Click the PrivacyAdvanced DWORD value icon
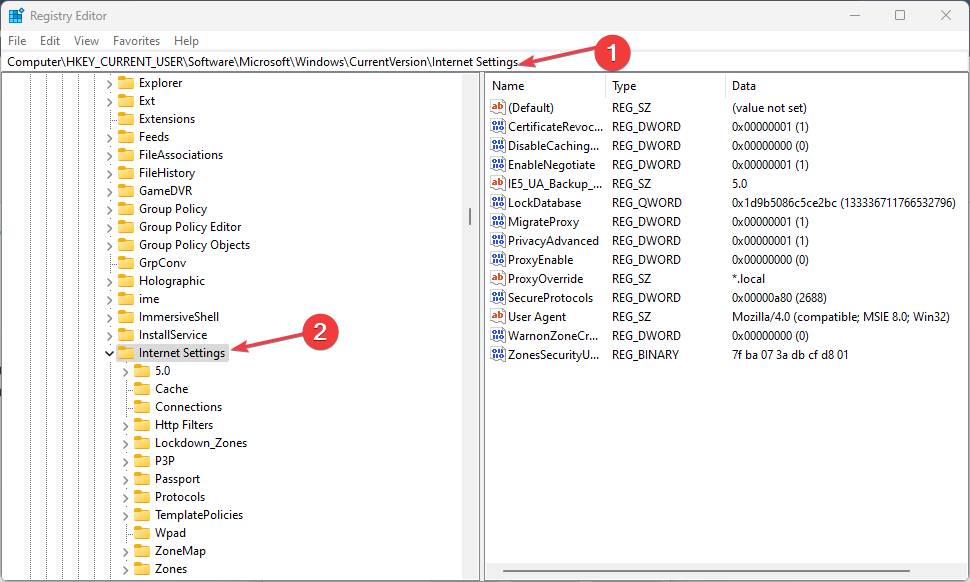970x582 pixels. tap(498, 241)
